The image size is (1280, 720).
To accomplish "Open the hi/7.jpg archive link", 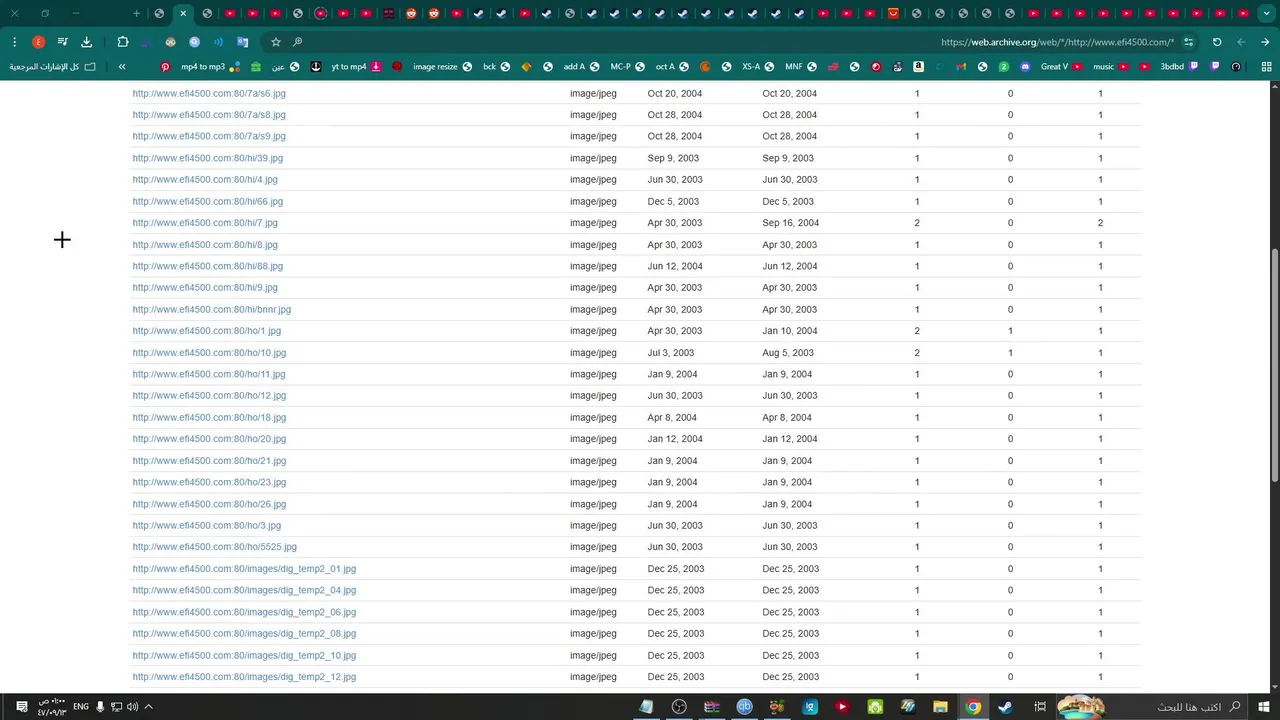I will (x=205, y=223).
